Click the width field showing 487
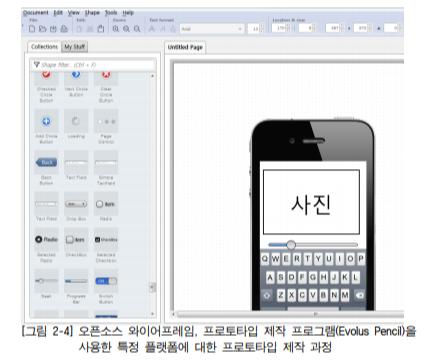 click(335, 28)
